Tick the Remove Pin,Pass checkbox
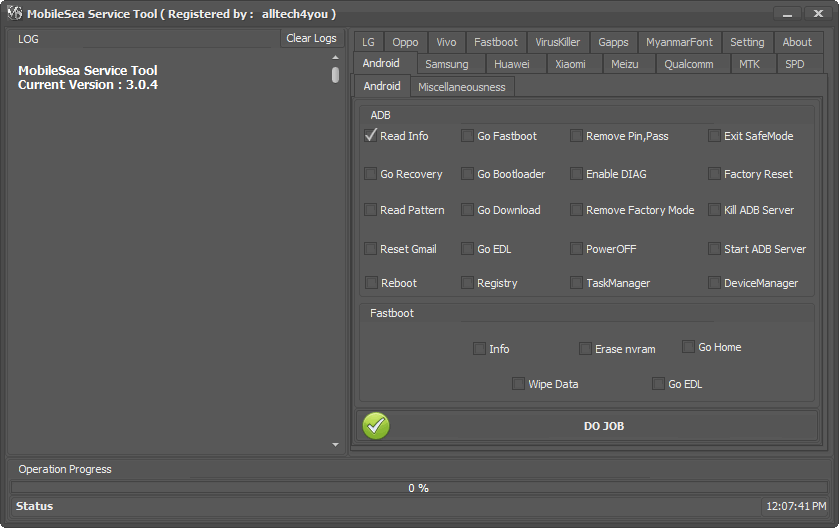This screenshot has height=528, width=839. coord(576,136)
